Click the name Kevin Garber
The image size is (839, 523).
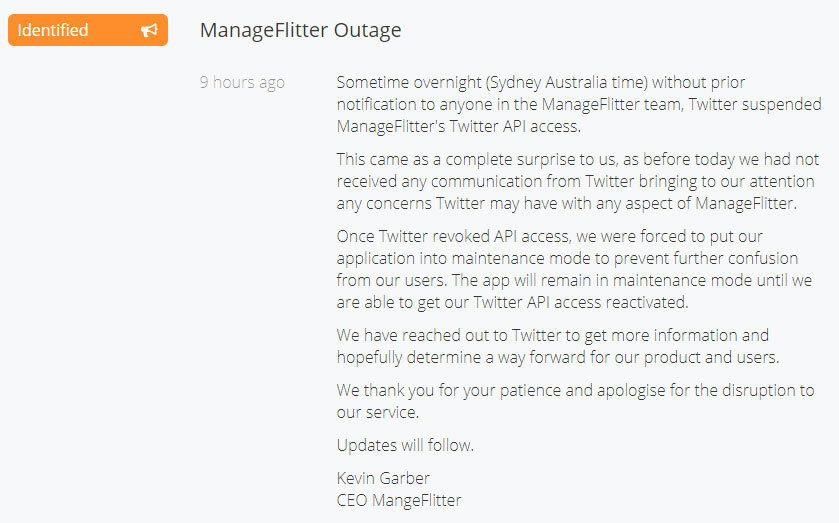tap(383, 478)
